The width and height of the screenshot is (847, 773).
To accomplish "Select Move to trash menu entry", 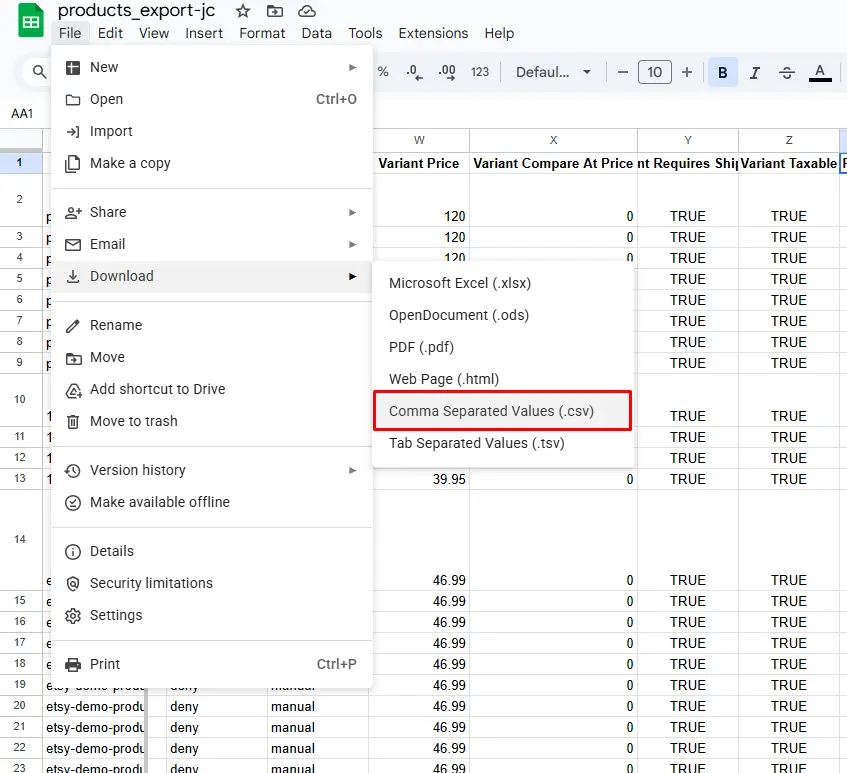I will (x=133, y=421).
